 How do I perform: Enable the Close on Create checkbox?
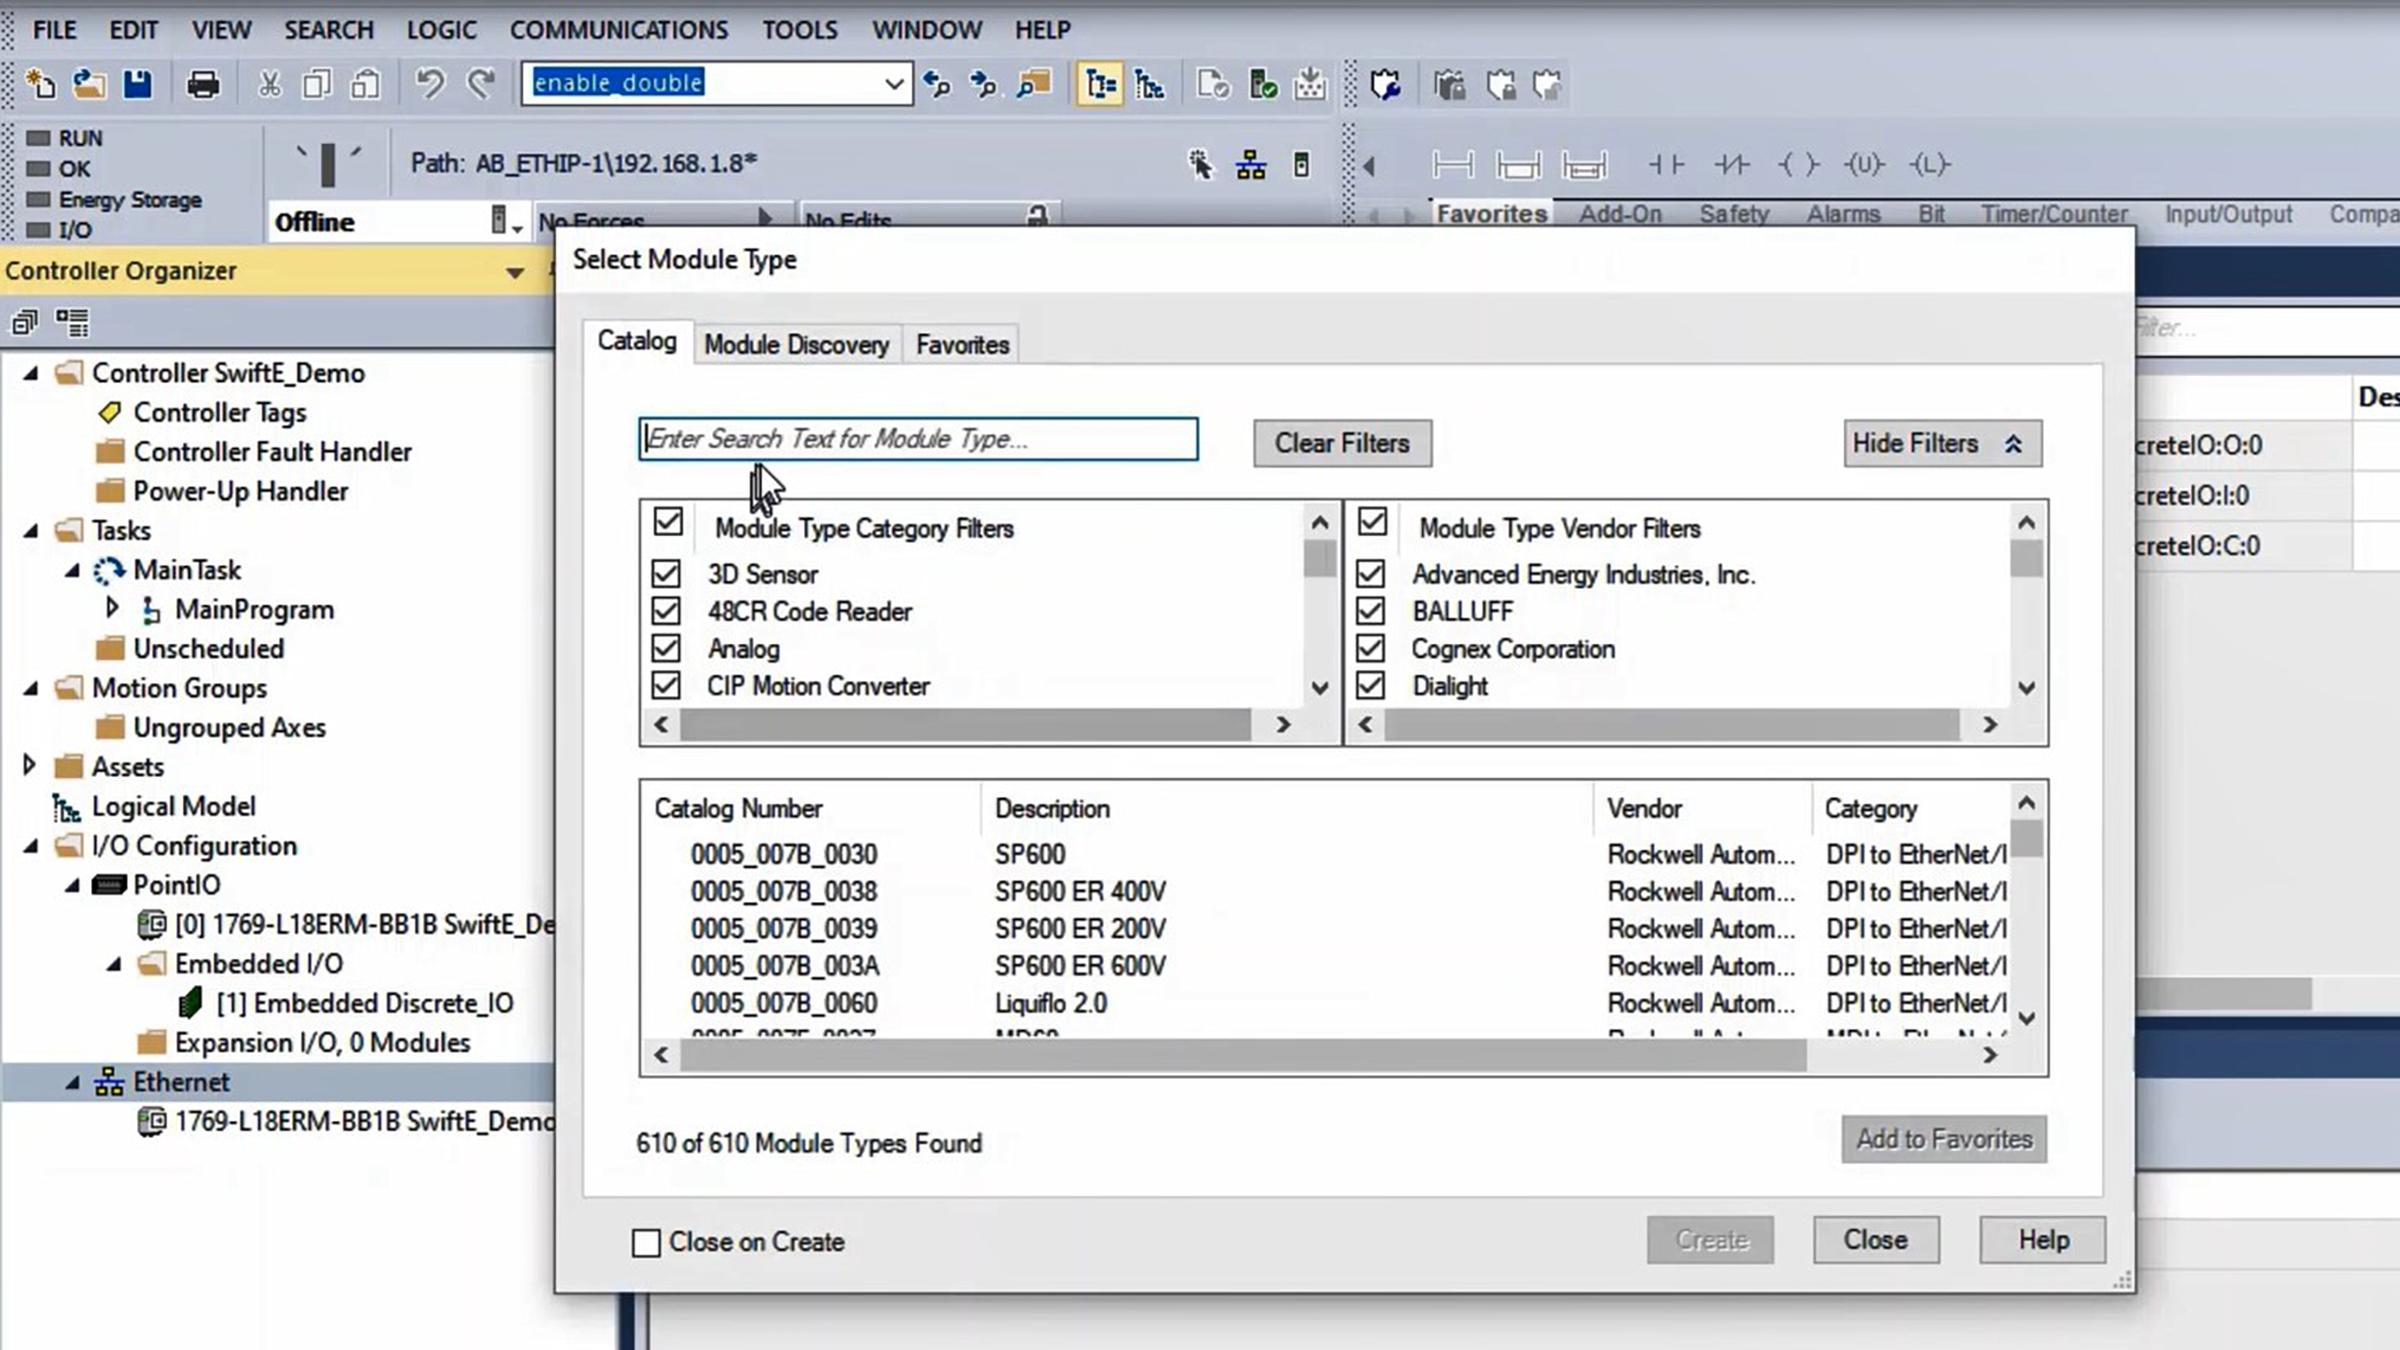coord(646,1242)
